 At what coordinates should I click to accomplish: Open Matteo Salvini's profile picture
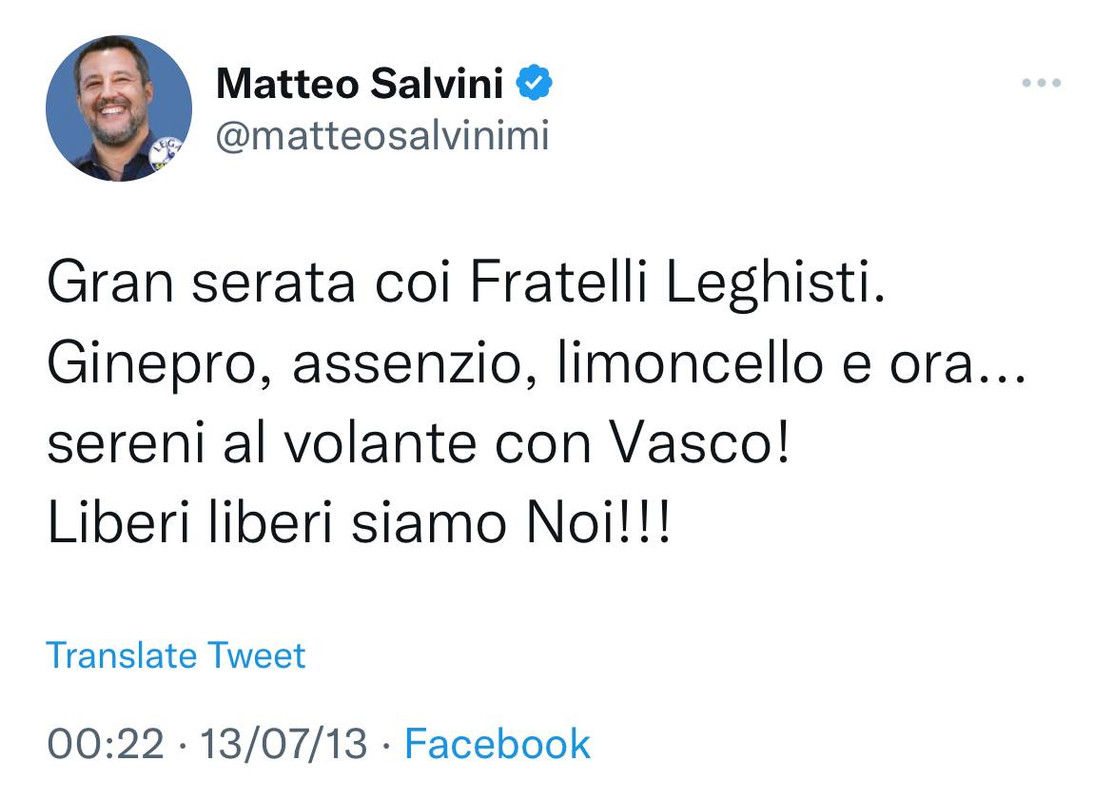pos(119,108)
